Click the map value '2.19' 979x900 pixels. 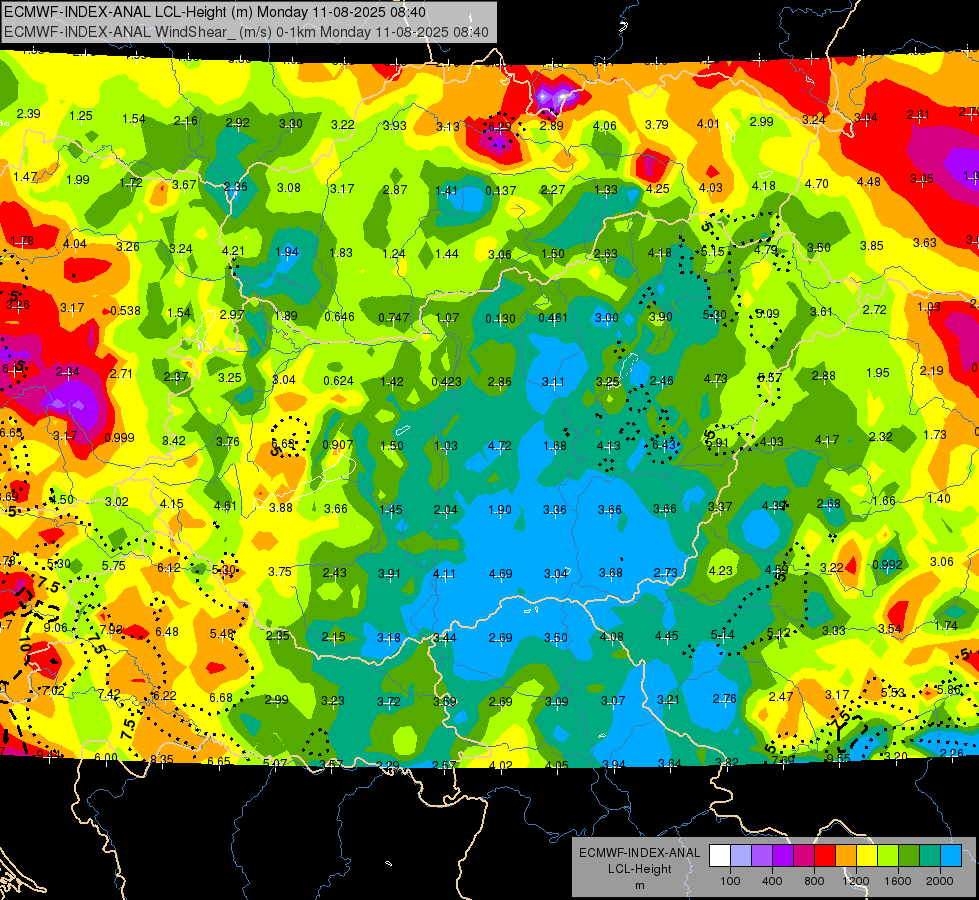point(932,370)
